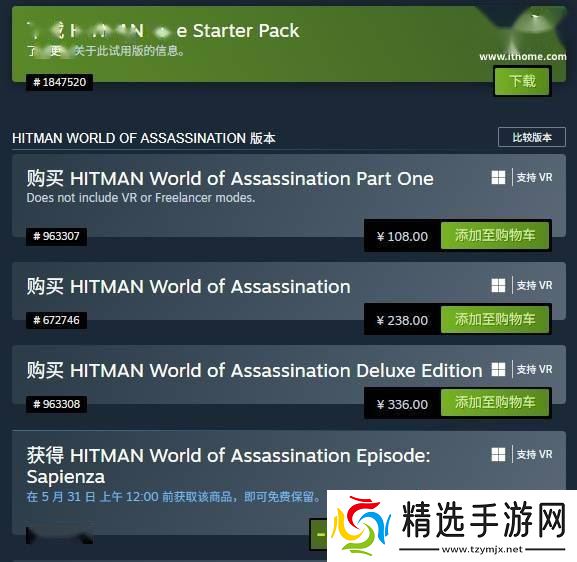Screen dimensions: 577x562
Task: Add World of Assassination ¥238.00 to cart
Action: [495, 319]
